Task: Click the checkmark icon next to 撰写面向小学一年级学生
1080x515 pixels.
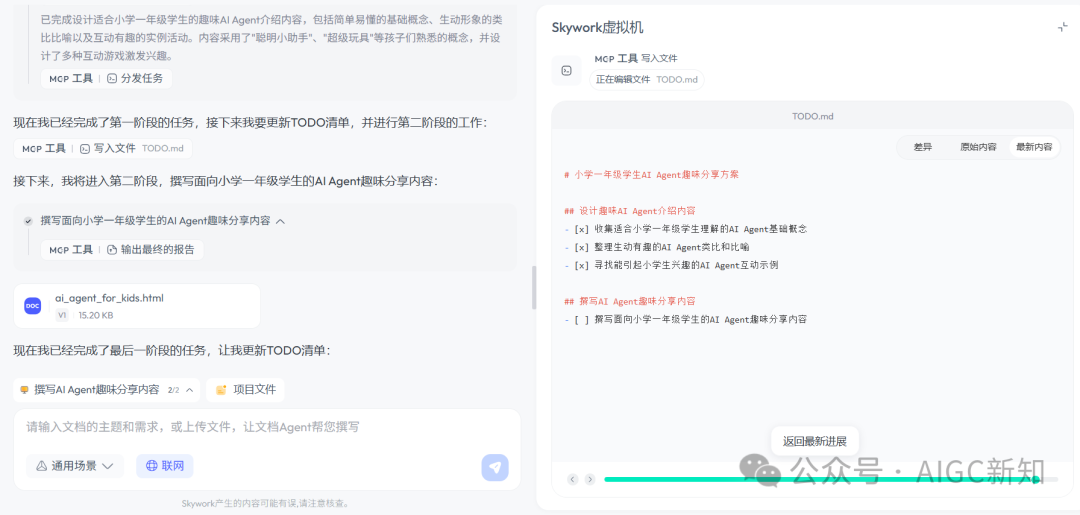Action: click(28, 221)
